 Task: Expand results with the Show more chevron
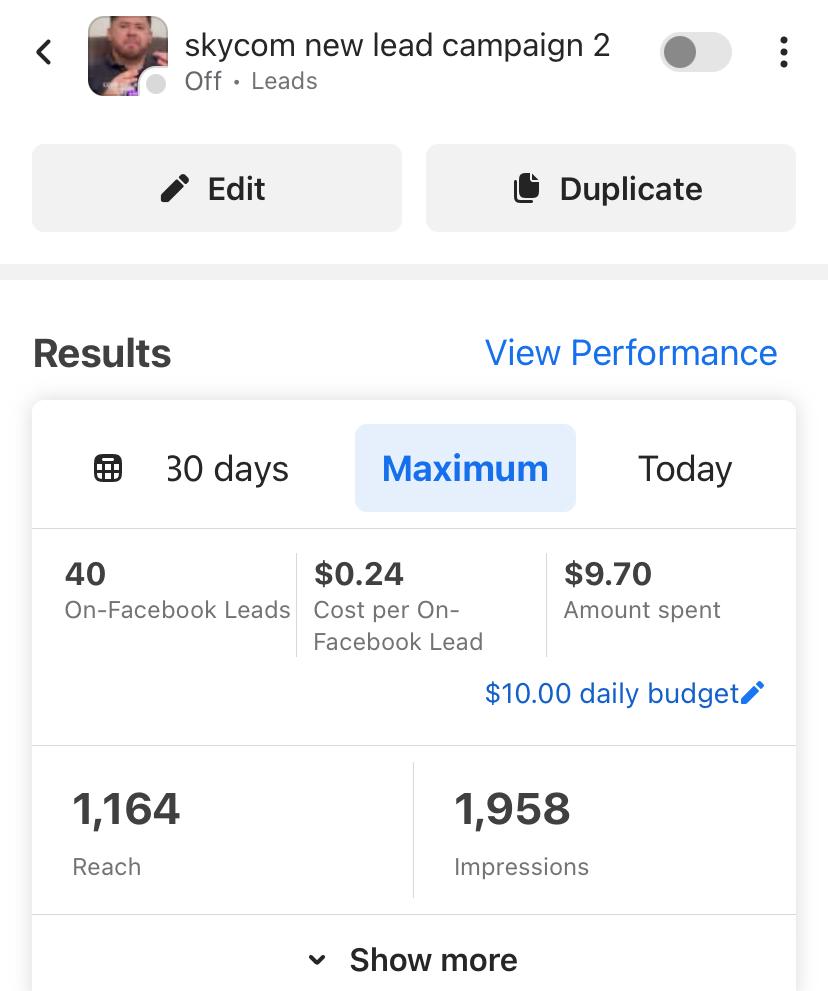click(317, 960)
